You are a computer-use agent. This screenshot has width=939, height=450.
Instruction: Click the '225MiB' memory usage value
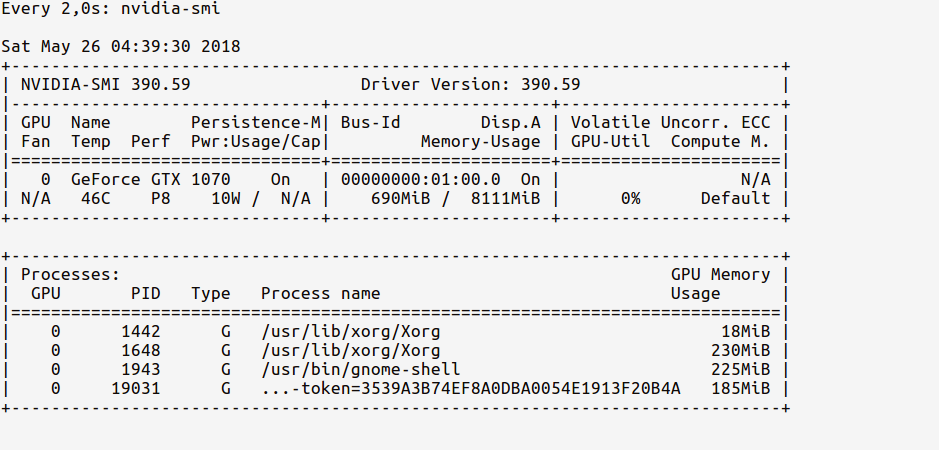point(741,370)
